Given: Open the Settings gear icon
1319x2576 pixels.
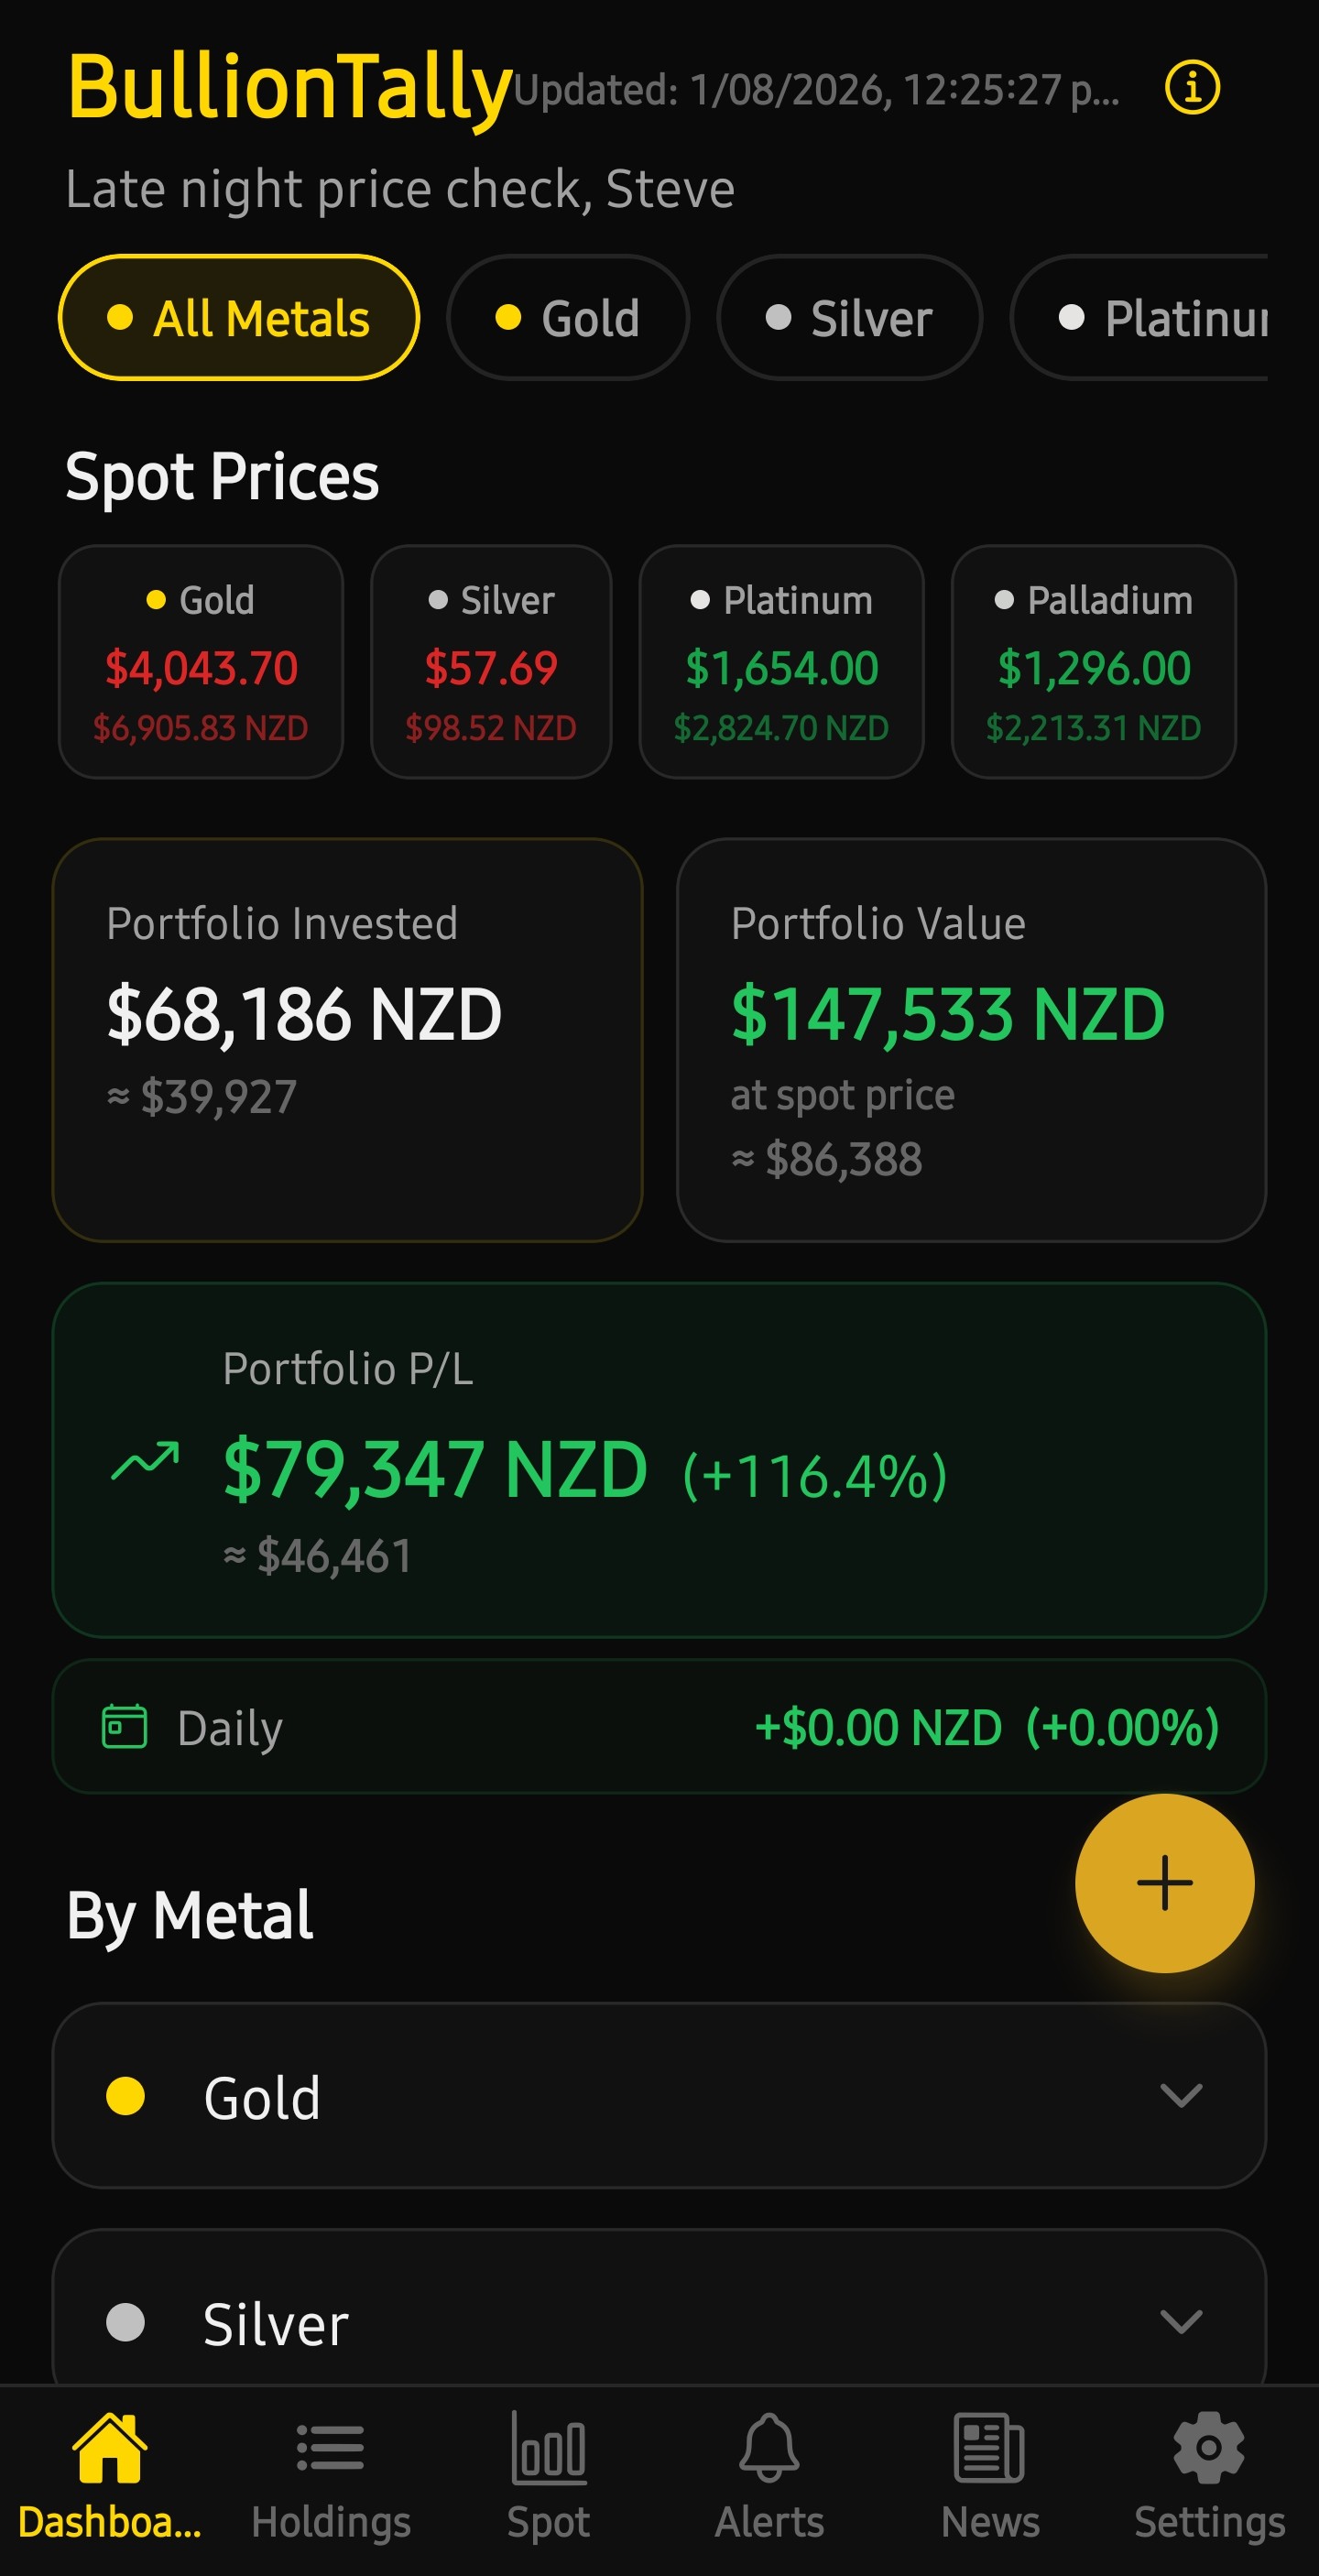Looking at the screenshot, I should [x=1209, y=2448].
